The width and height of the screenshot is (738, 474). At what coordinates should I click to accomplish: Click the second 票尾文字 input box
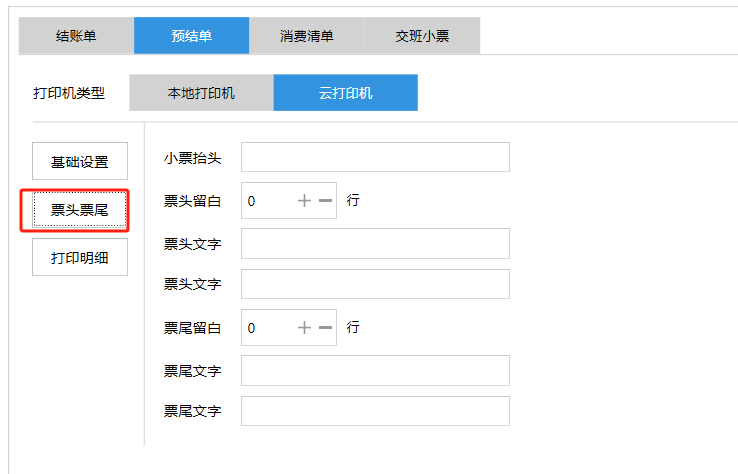[375, 411]
